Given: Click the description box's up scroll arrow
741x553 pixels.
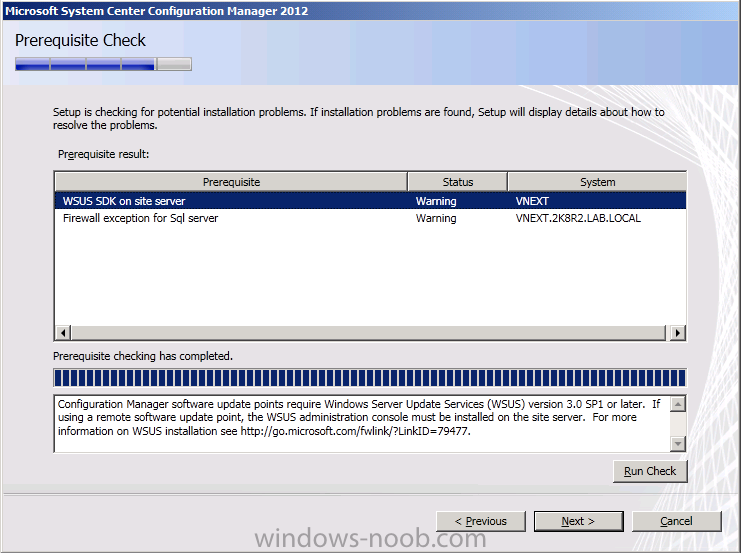Looking at the screenshot, I should click(678, 404).
